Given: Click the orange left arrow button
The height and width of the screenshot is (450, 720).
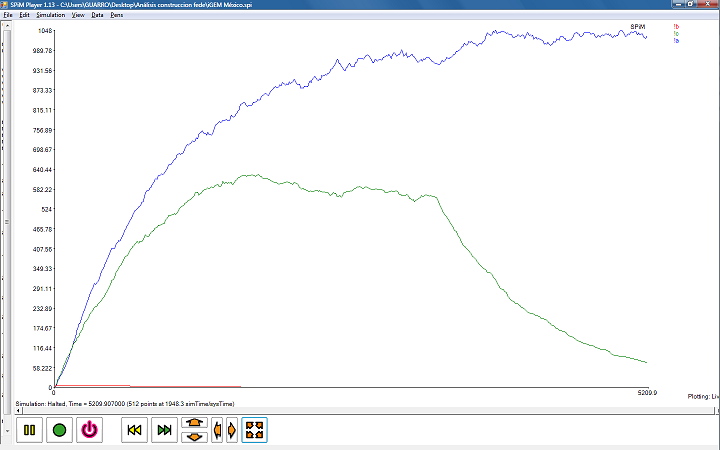Looking at the screenshot, I should pos(217,430).
